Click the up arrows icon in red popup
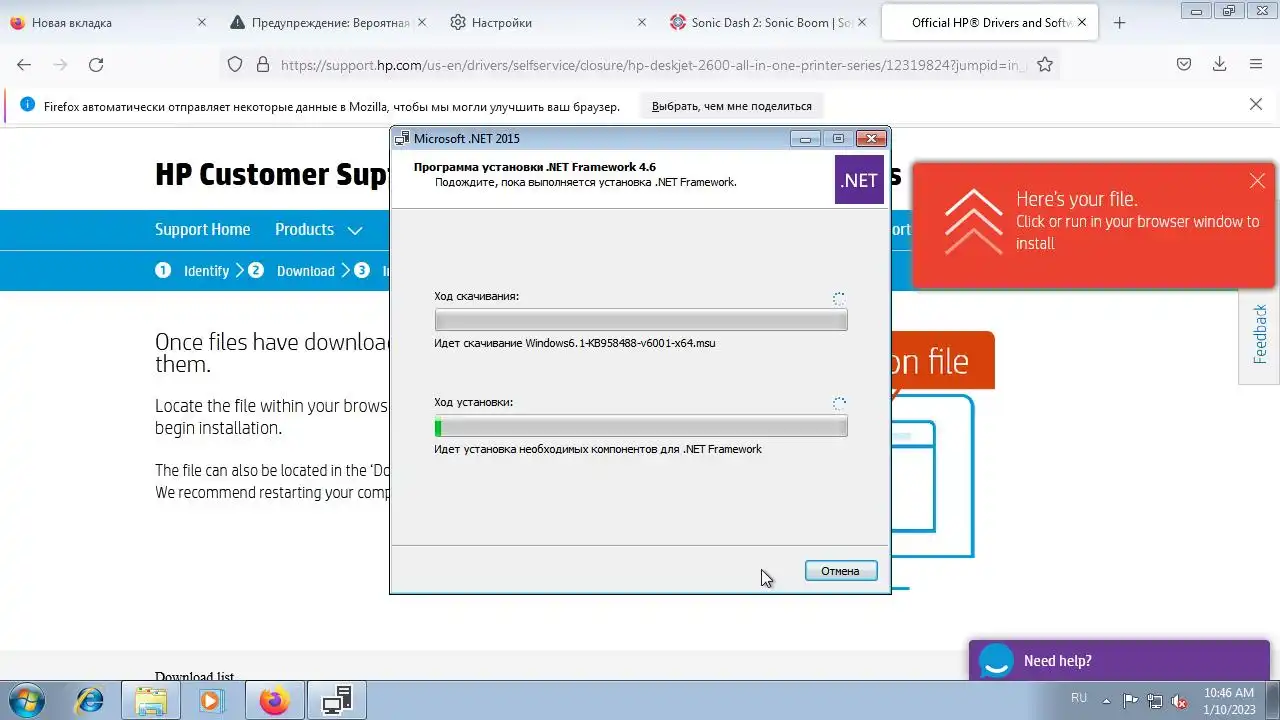The image size is (1280, 720). (973, 221)
